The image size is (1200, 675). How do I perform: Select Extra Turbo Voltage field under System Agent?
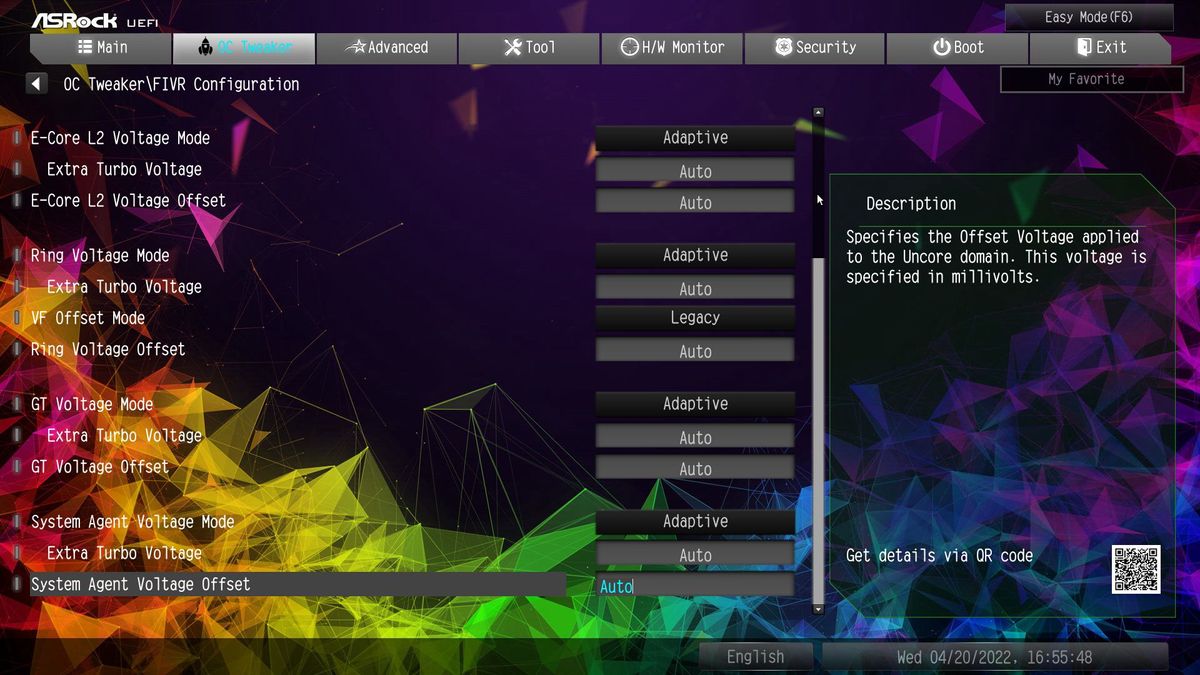[695, 555]
